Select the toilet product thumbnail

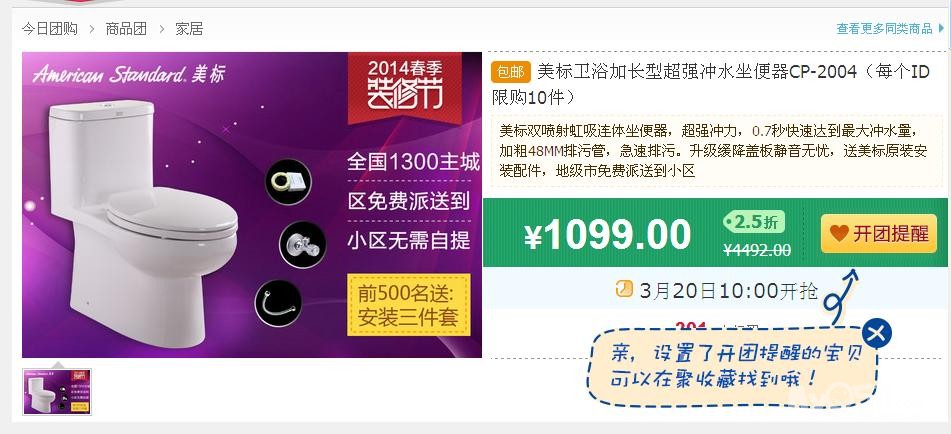[57, 392]
